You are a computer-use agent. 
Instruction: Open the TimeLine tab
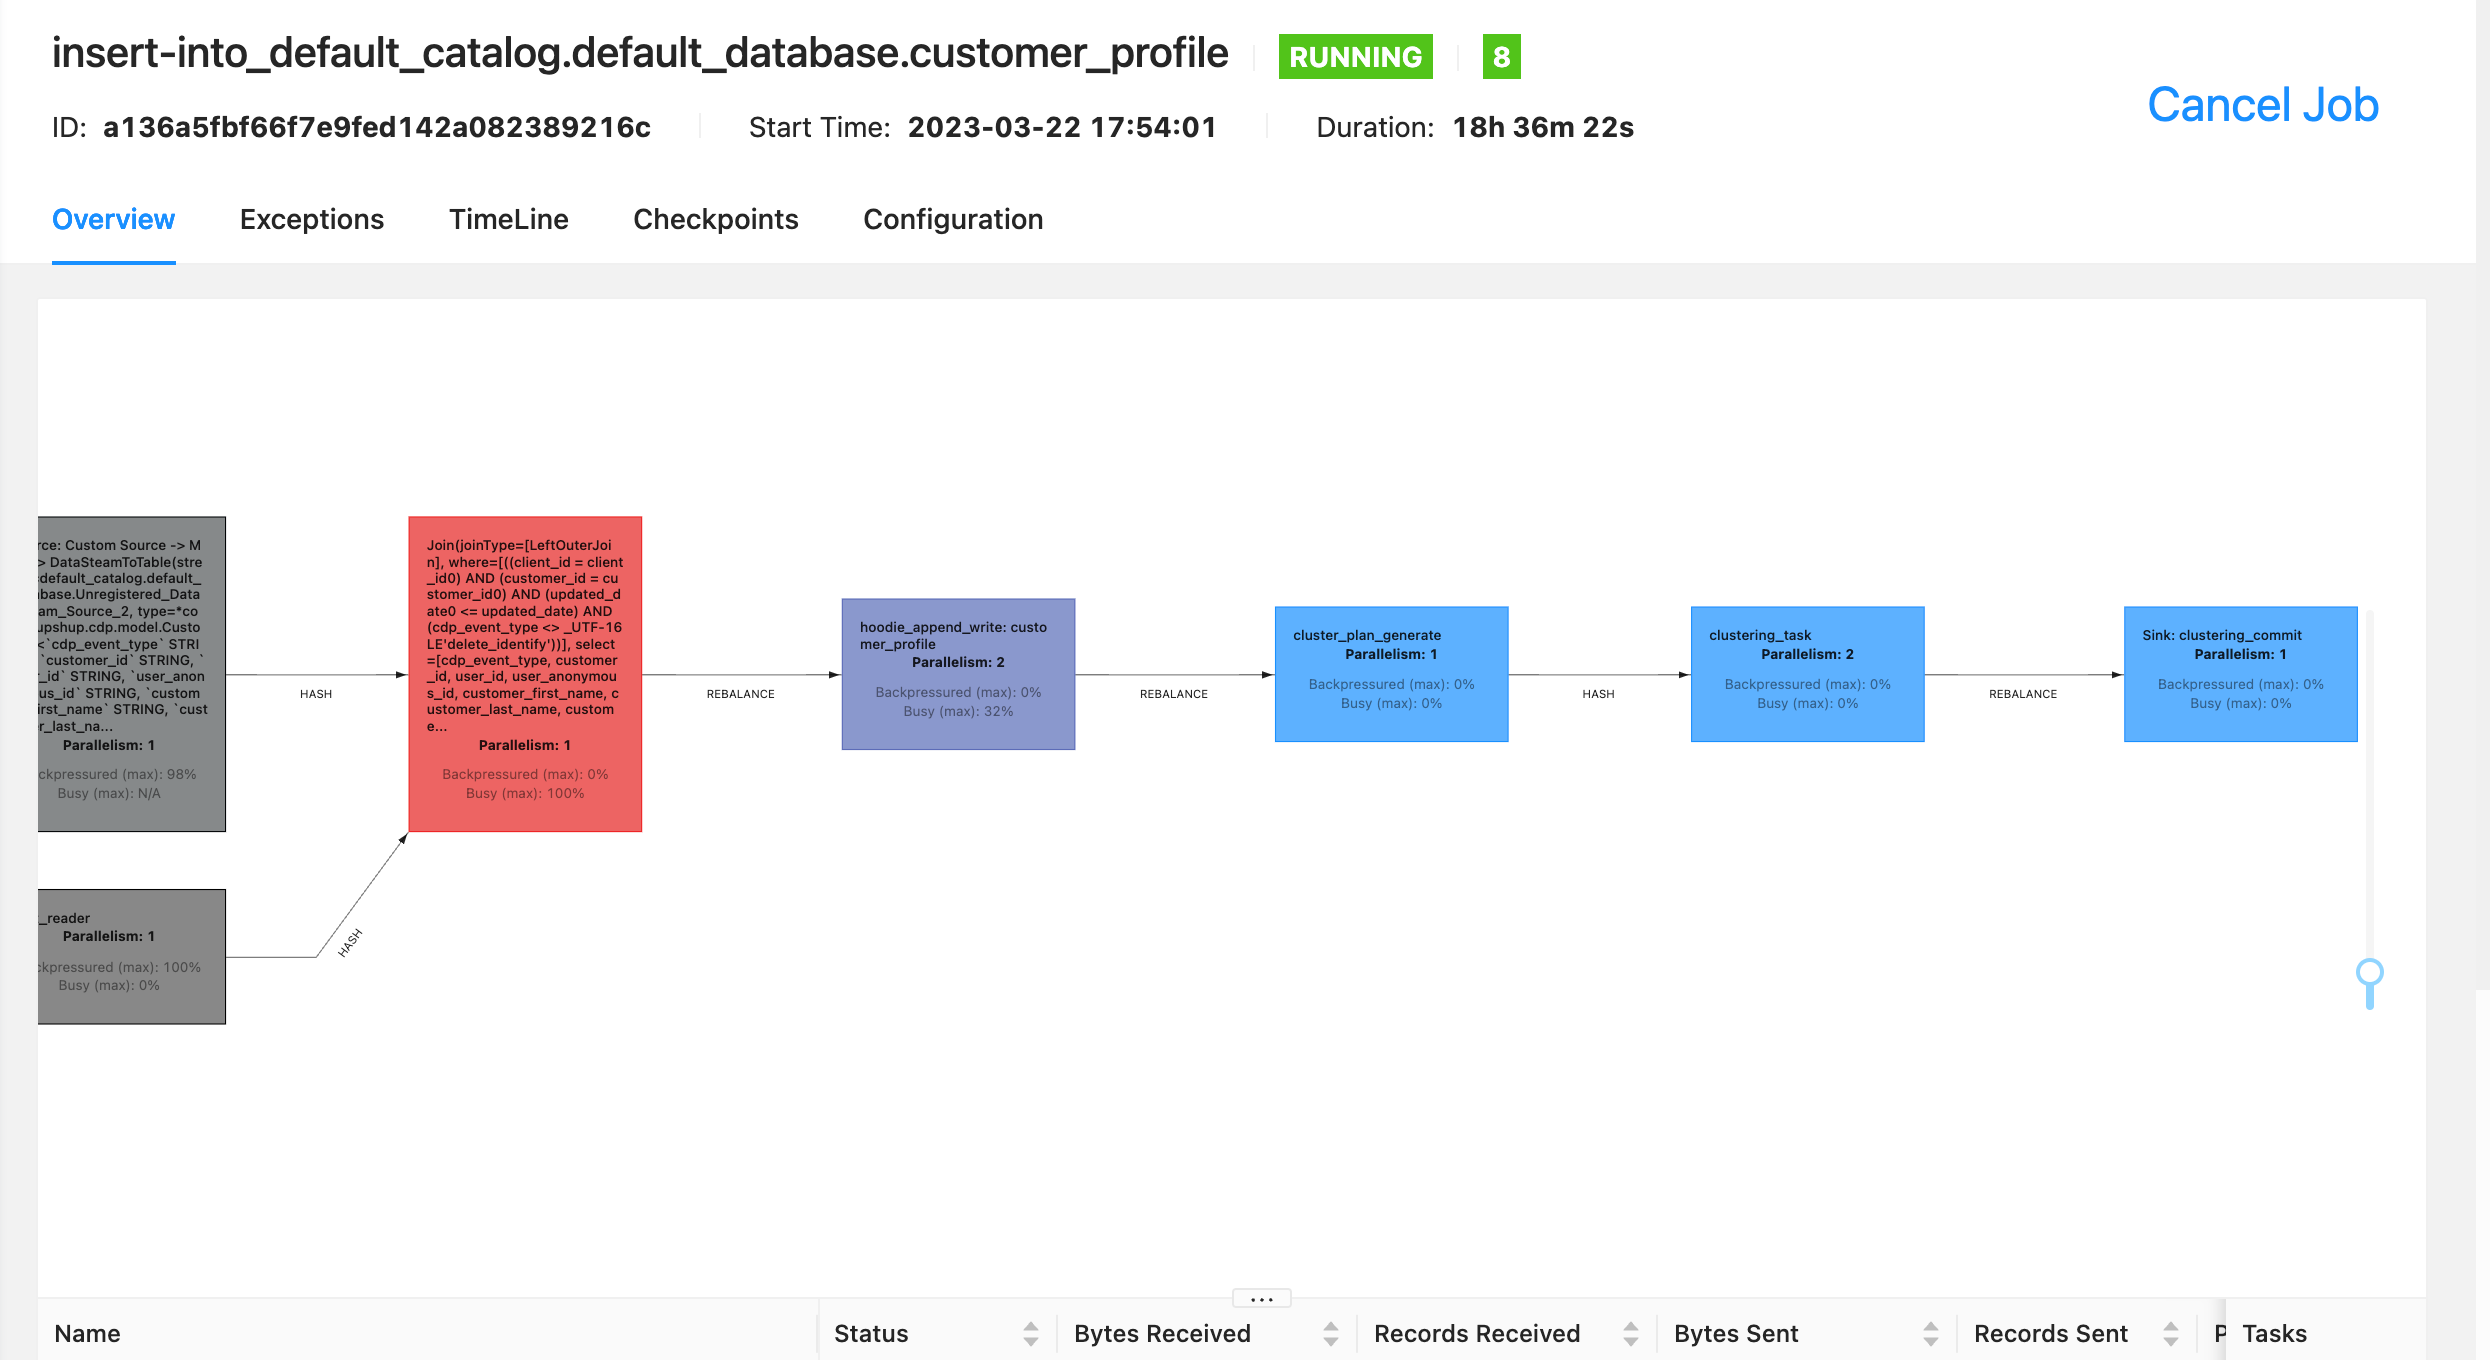(508, 219)
